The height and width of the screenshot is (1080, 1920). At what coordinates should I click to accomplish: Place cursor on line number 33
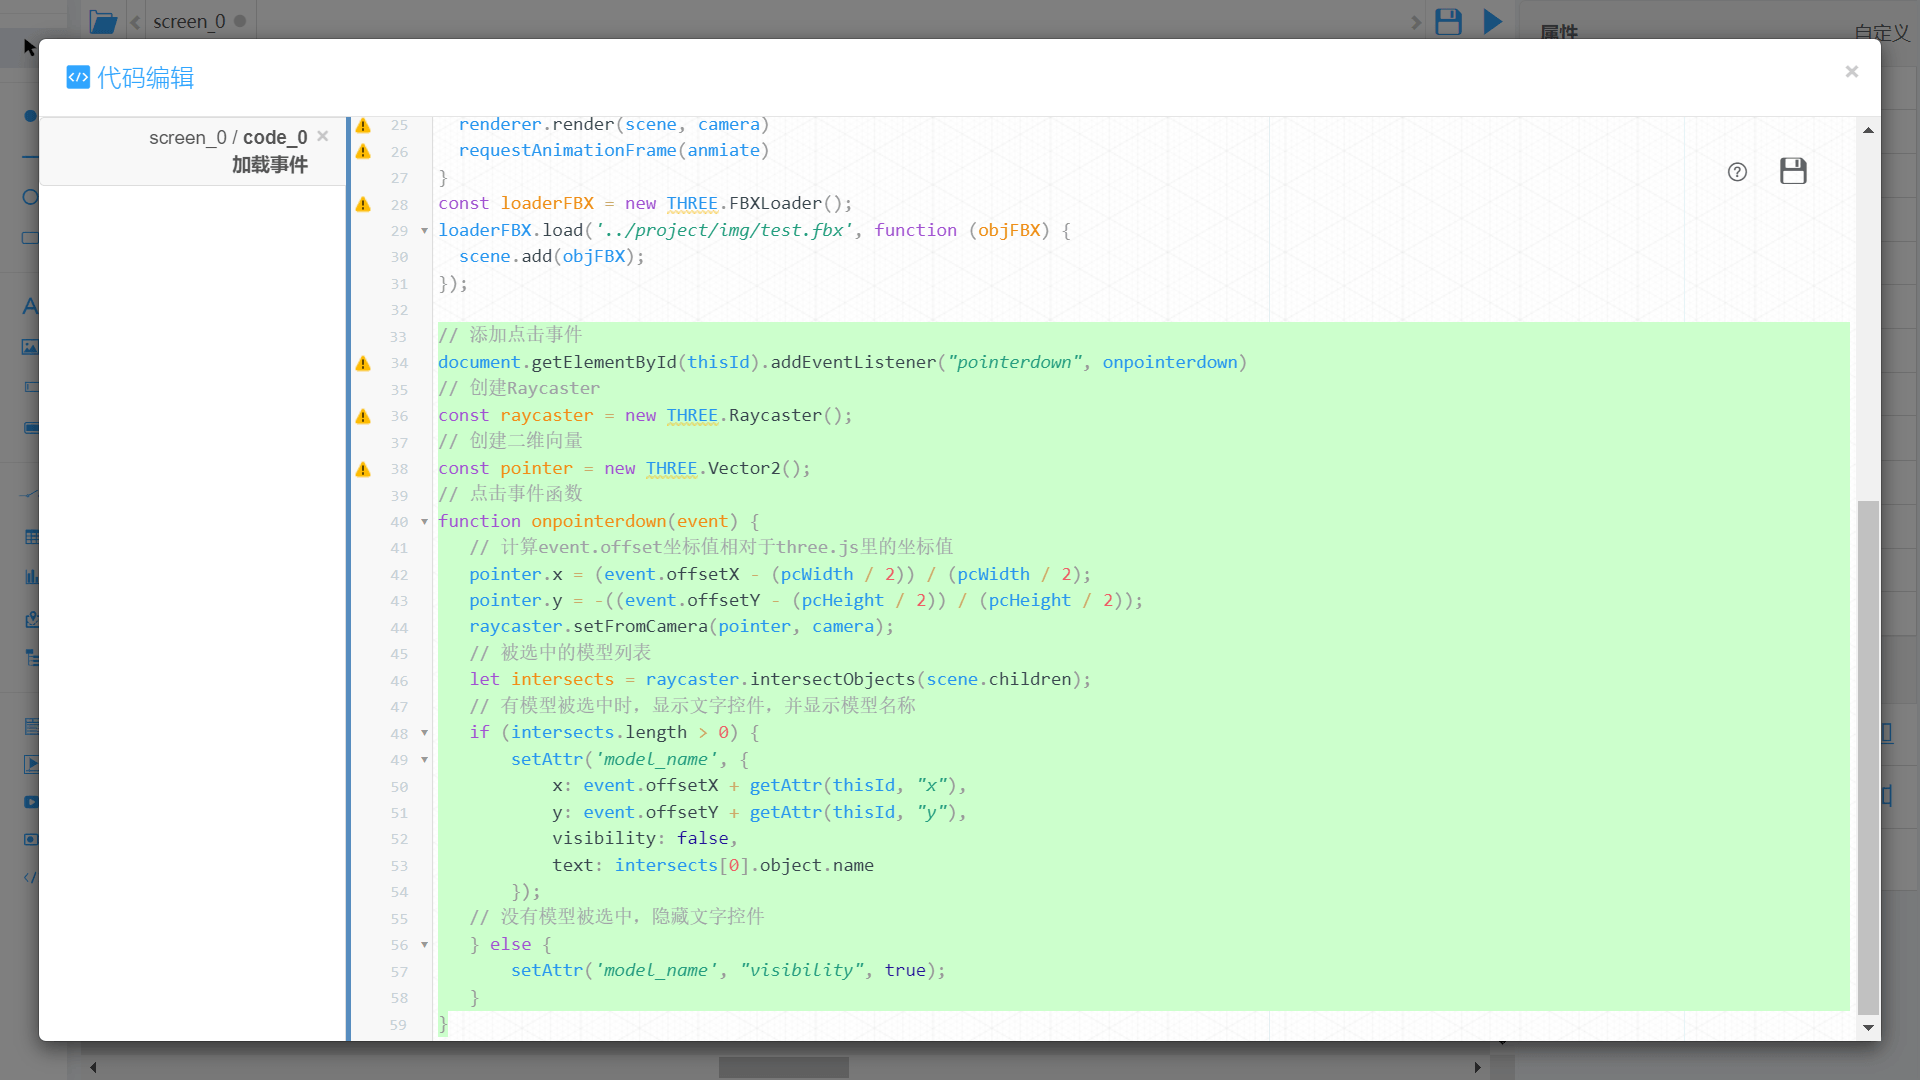[x=398, y=337]
